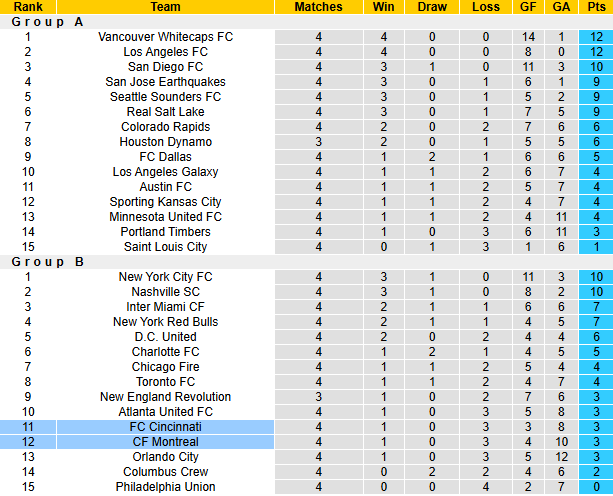Select the highlighted CF Montreal team name
This screenshot has width=613, height=496.
tap(165, 442)
